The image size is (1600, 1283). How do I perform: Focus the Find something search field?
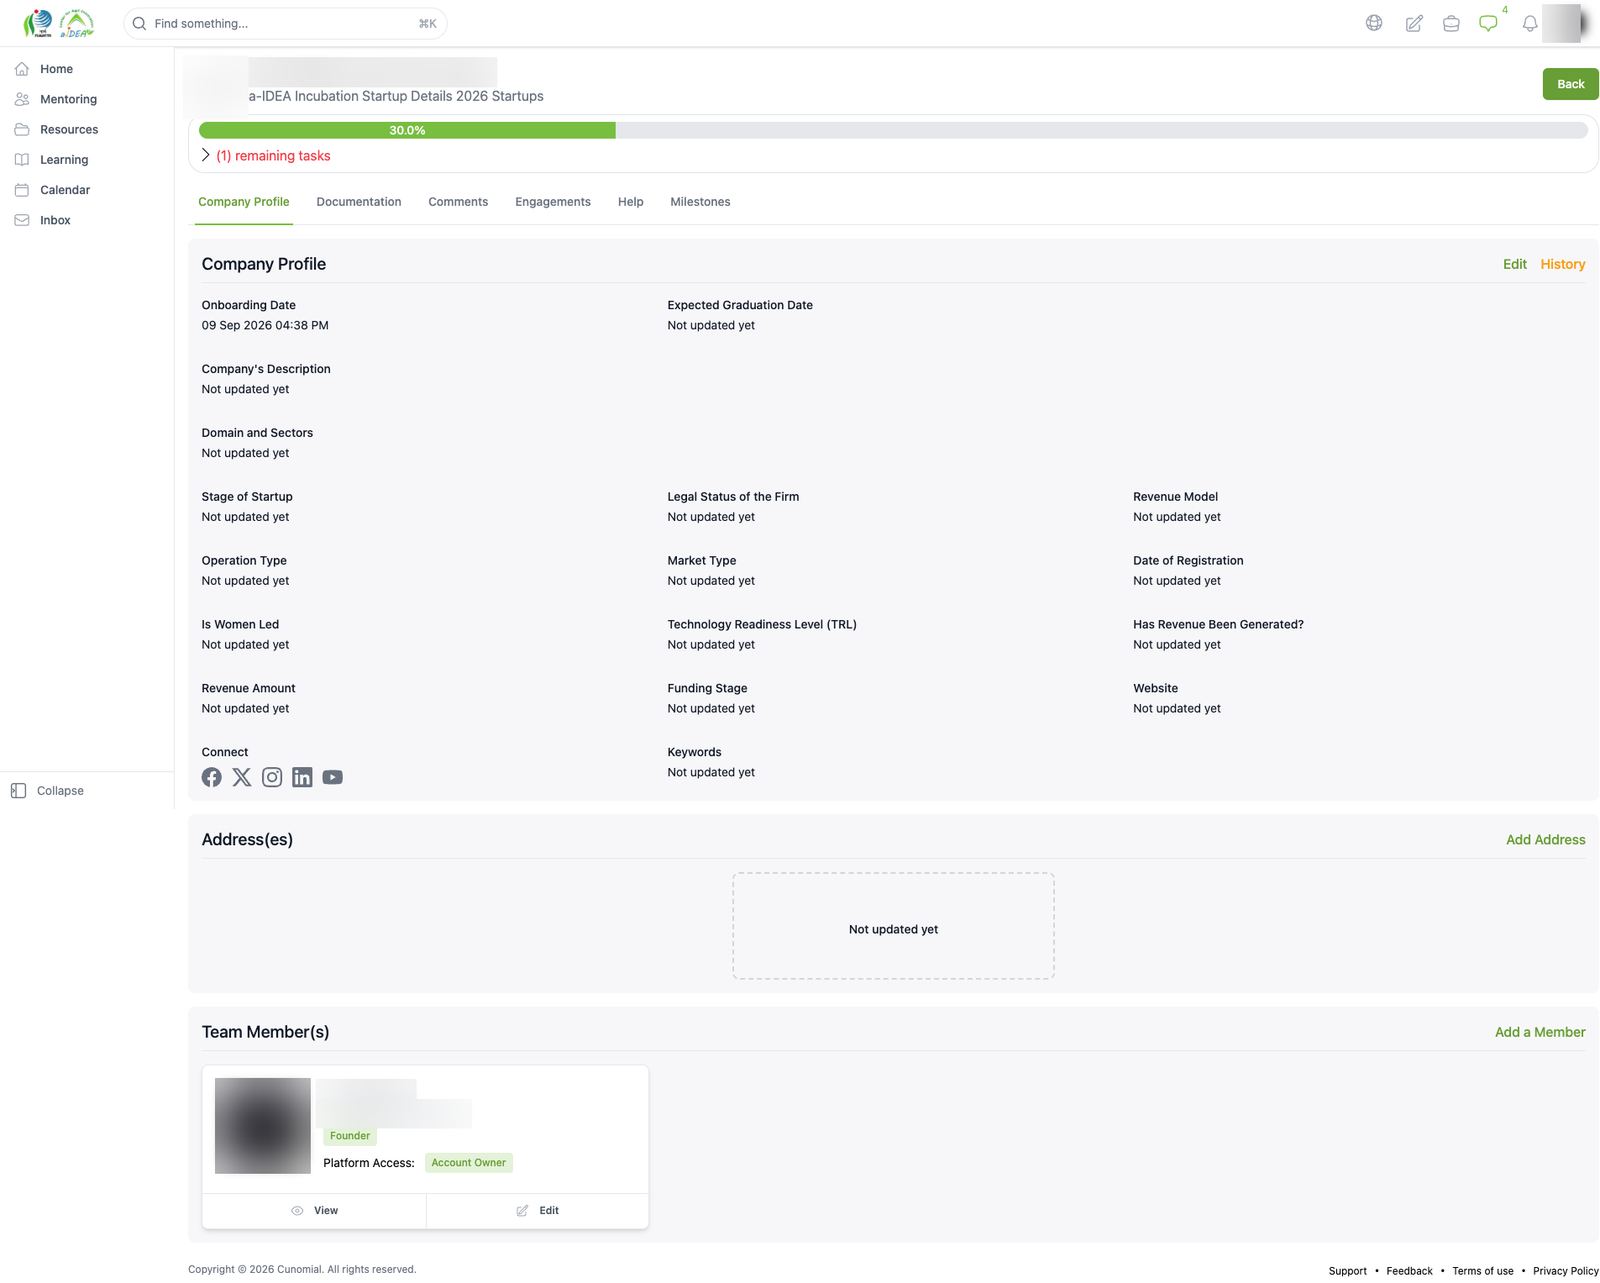click(285, 23)
